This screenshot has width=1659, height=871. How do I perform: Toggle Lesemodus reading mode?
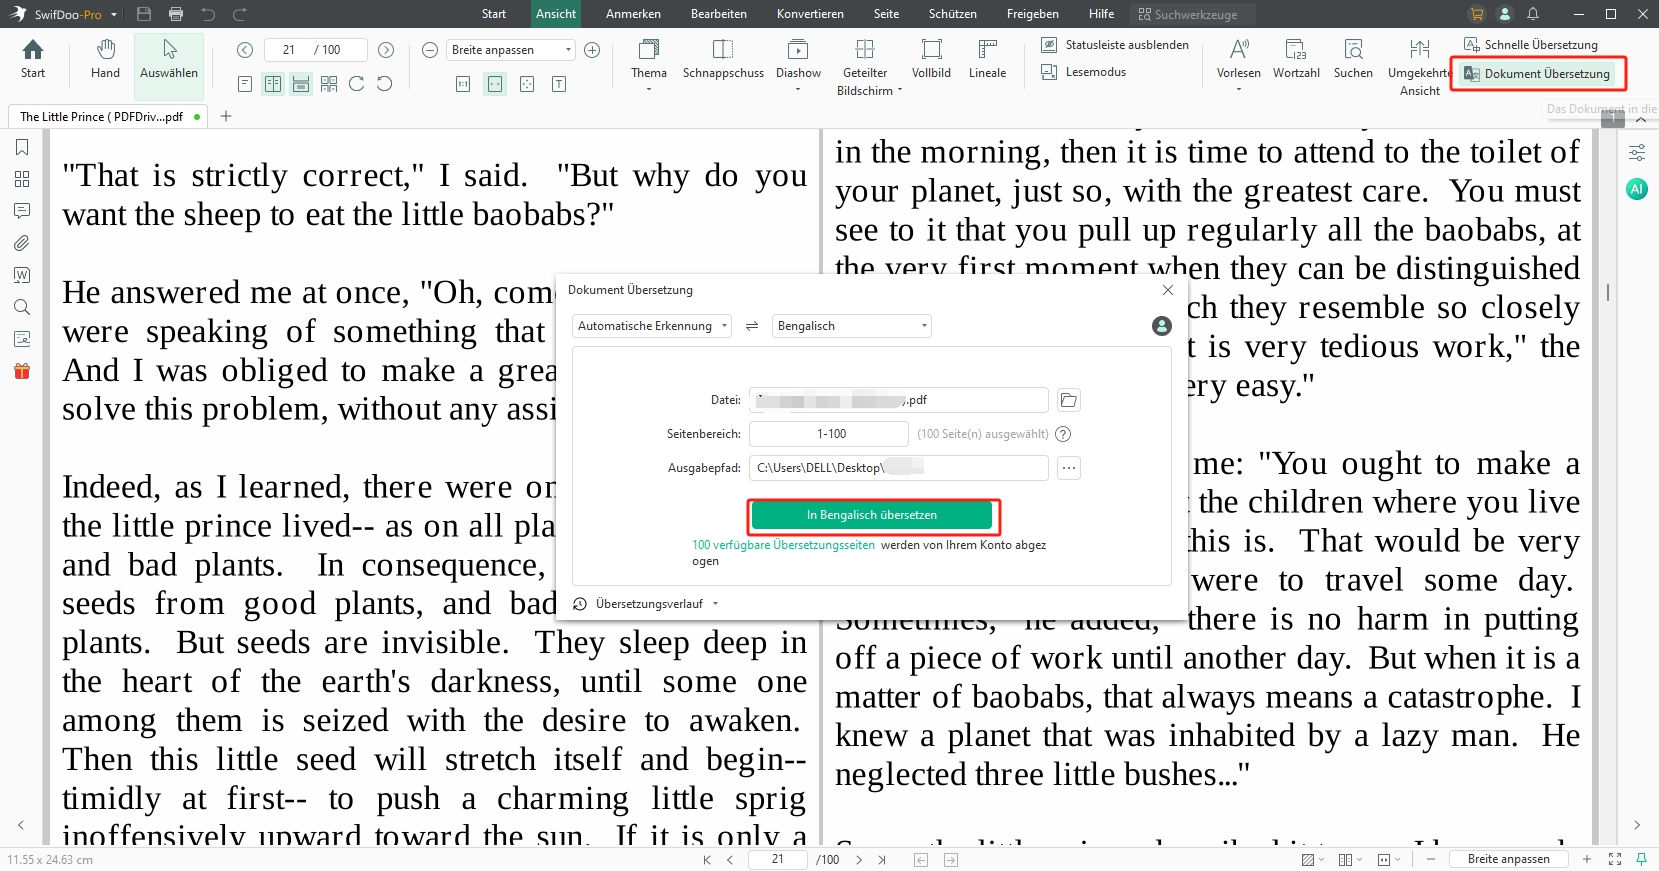(x=1084, y=72)
